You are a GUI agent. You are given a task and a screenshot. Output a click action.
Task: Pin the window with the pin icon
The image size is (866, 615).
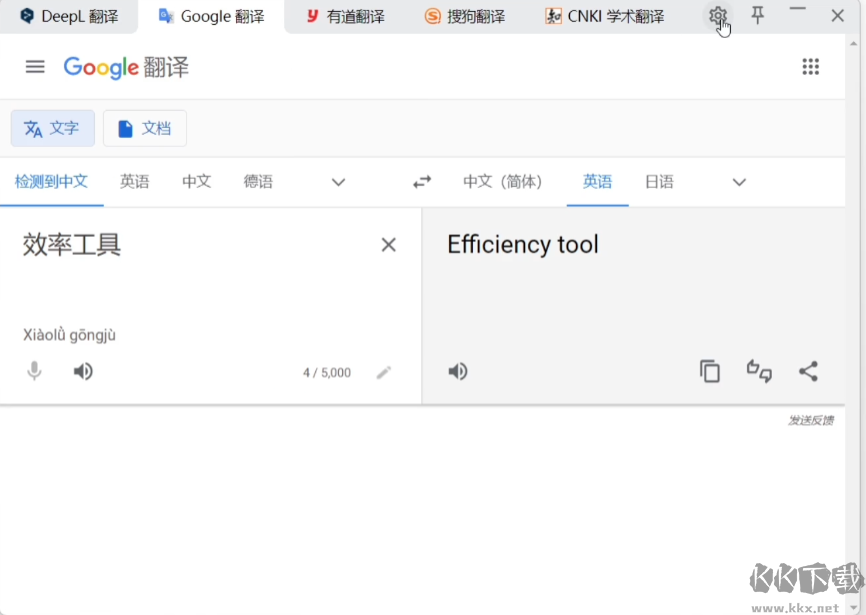(758, 15)
